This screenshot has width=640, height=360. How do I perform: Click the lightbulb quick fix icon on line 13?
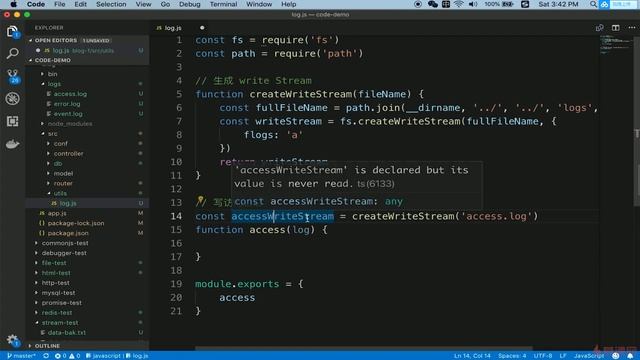pyautogui.click(x=200, y=201)
